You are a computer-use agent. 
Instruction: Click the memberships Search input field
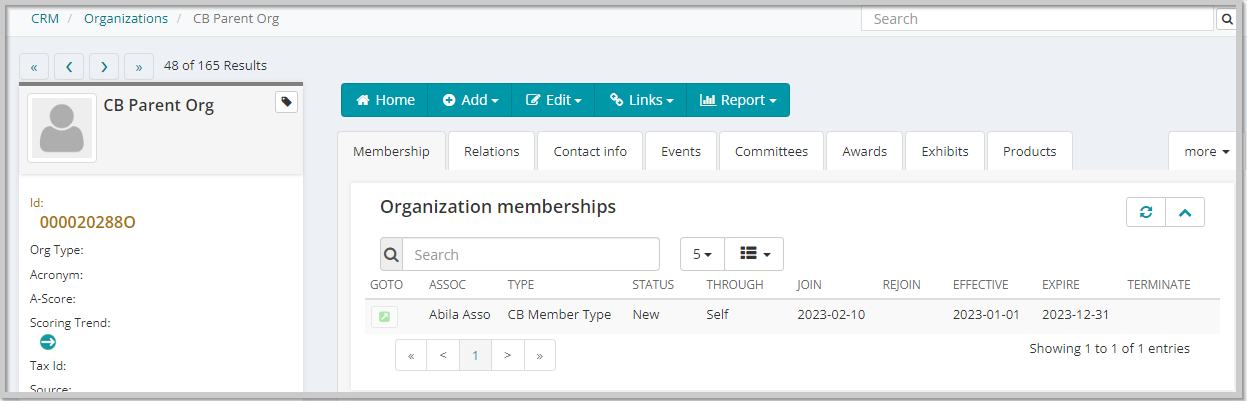pyautogui.click(x=531, y=254)
